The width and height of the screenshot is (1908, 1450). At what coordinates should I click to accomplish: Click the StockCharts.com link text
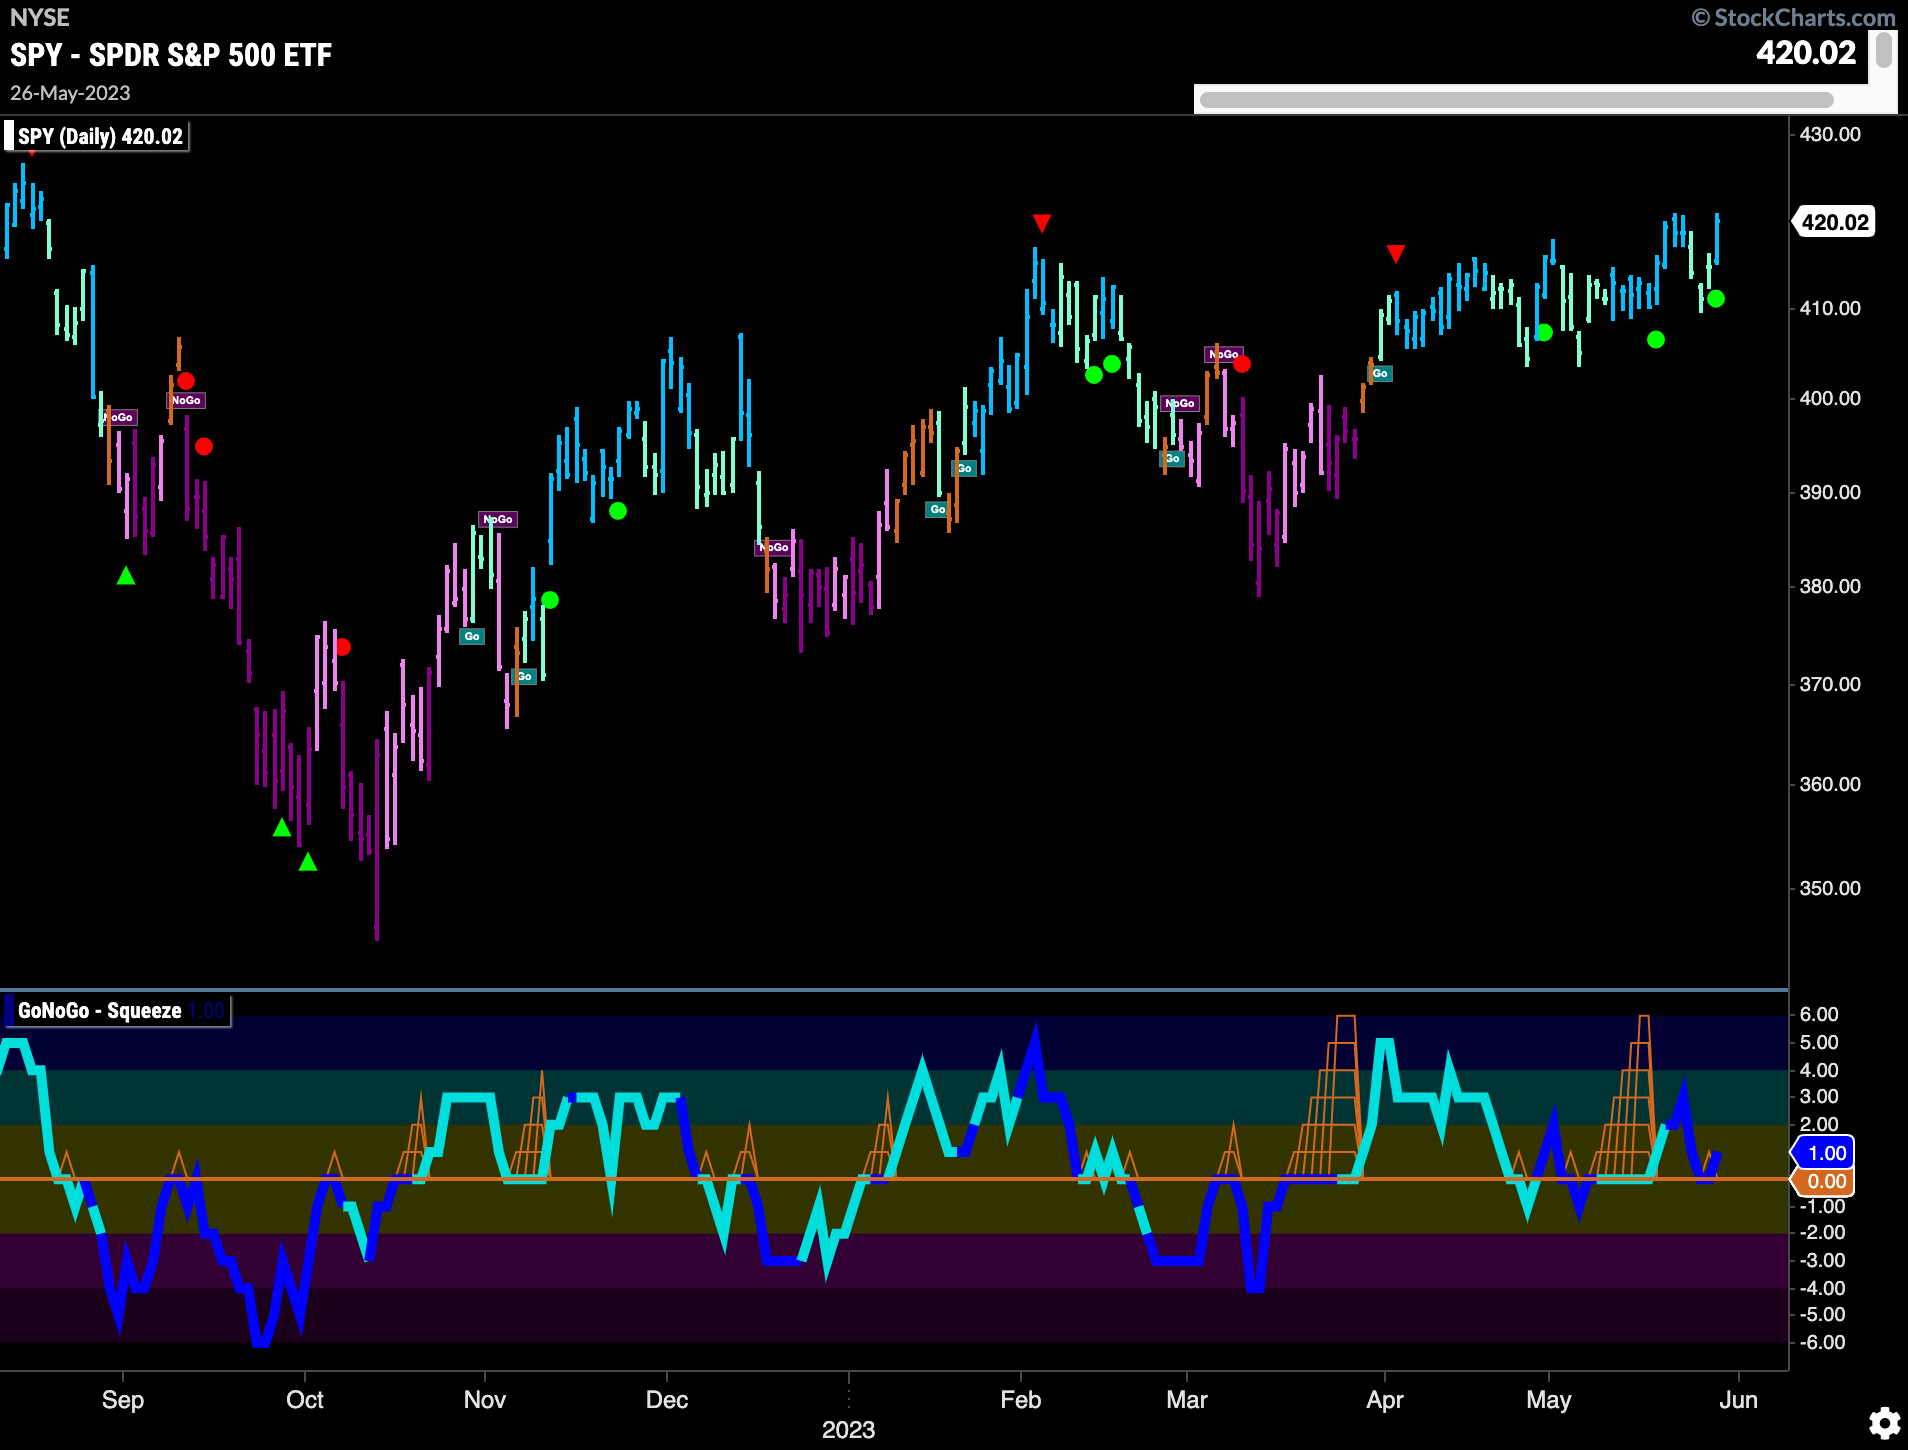(1794, 17)
